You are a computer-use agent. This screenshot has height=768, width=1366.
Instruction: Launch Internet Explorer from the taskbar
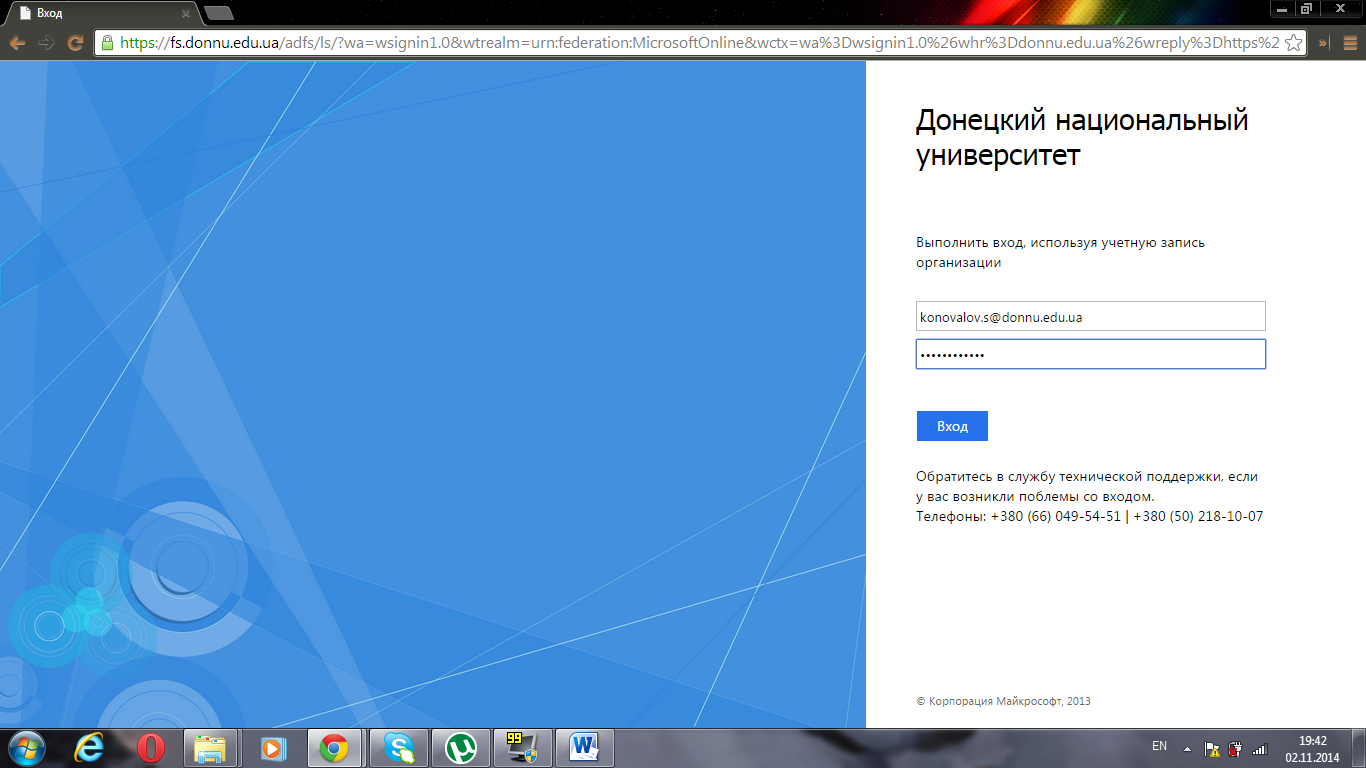coord(91,747)
